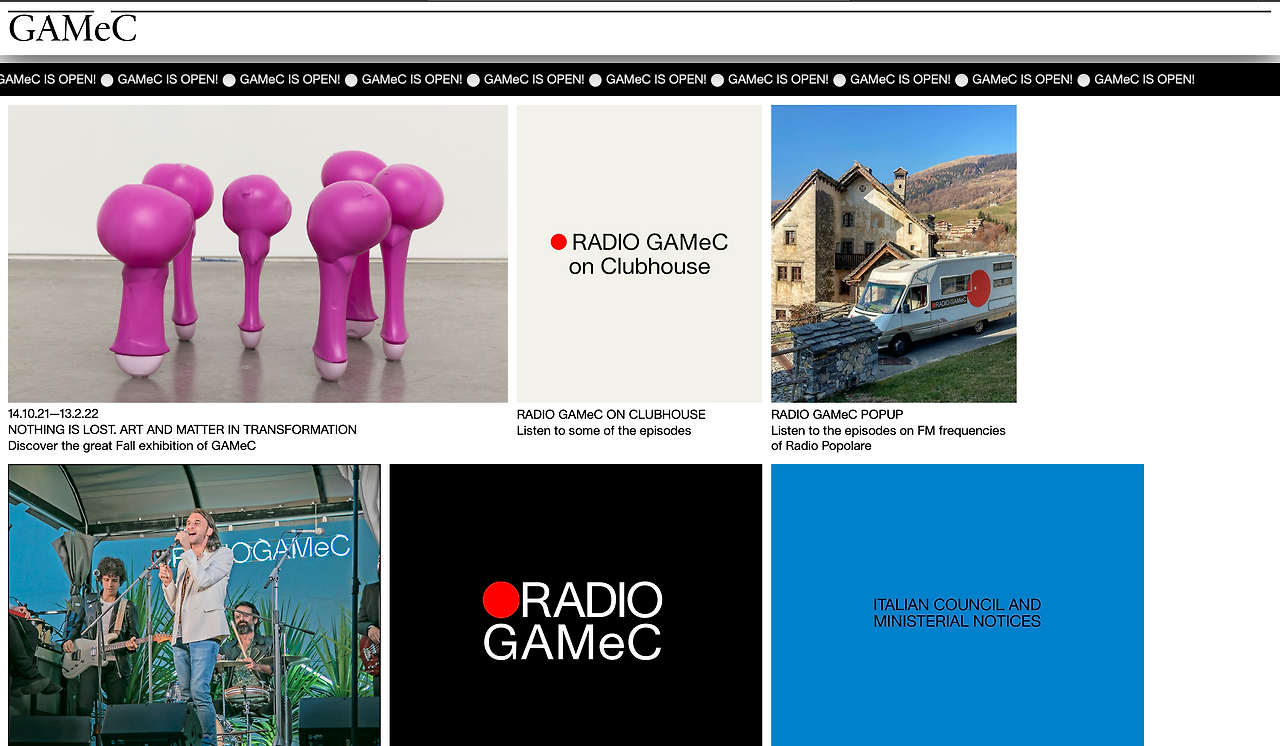Viewport: 1280px width, 746px height.
Task: Open 'NOTHING IS LOST. ART AND MATTER IN TRANSFORMATION' link
Action: coord(182,430)
